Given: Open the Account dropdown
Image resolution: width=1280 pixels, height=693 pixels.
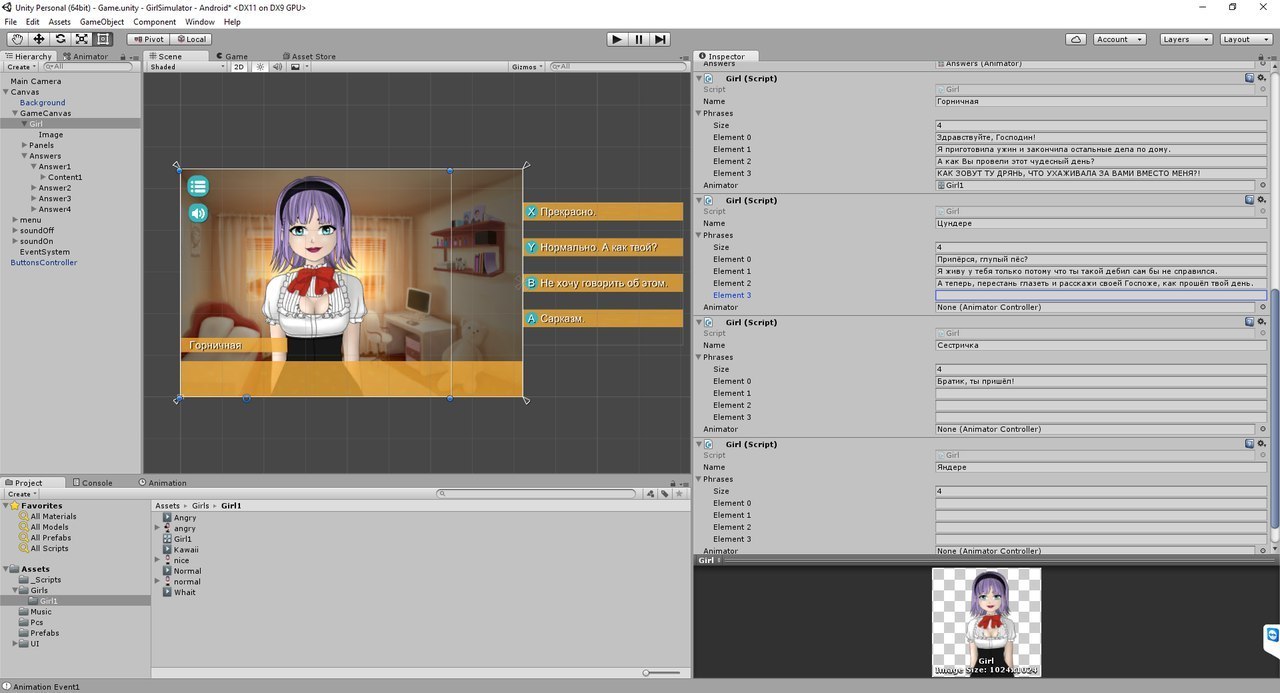Looking at the screenshot, I should [x=1118, y=39].
